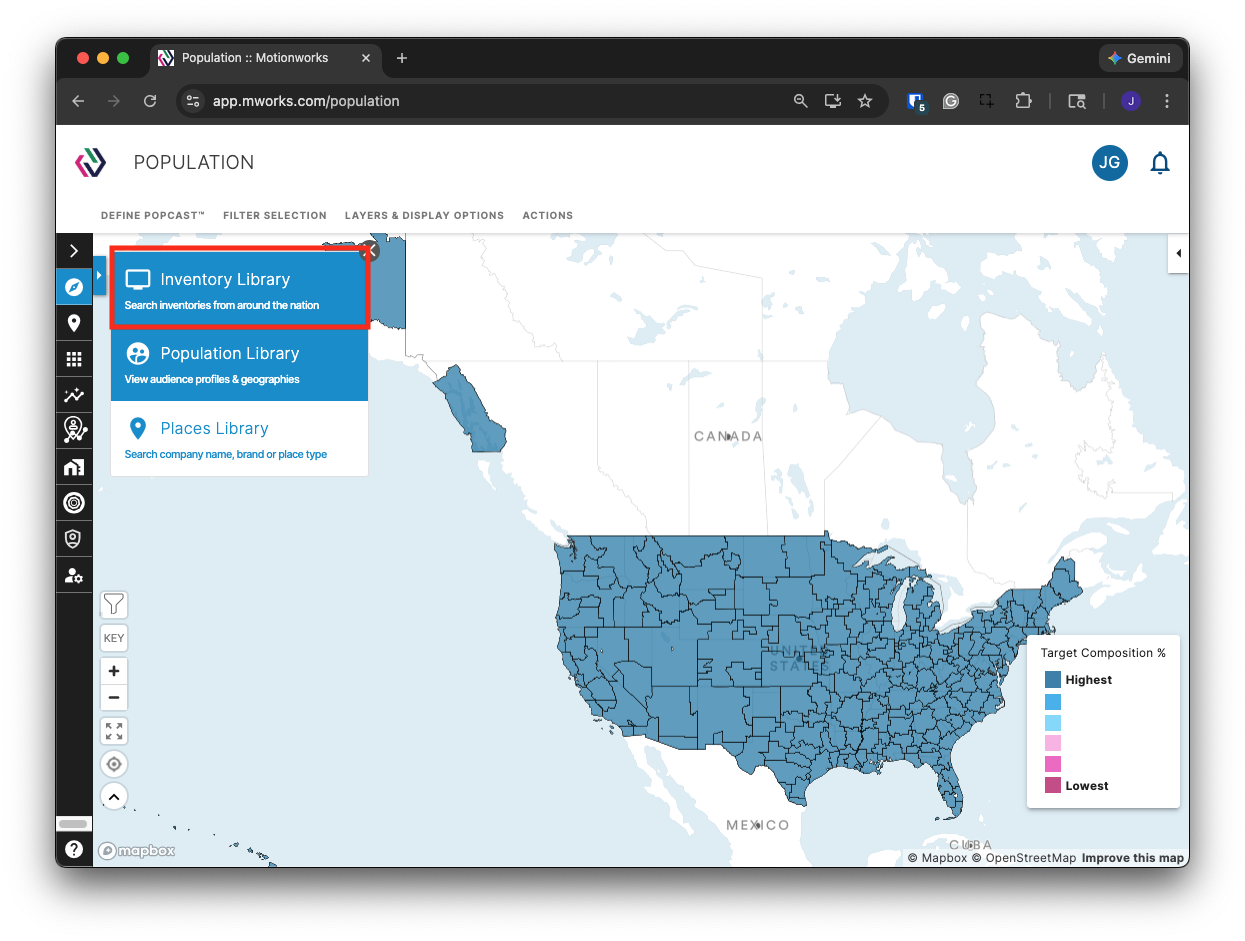This screenshot has width=1245, height=941.
Task: Expand the black sidebar with the chevron
Action: coord(74,251)
